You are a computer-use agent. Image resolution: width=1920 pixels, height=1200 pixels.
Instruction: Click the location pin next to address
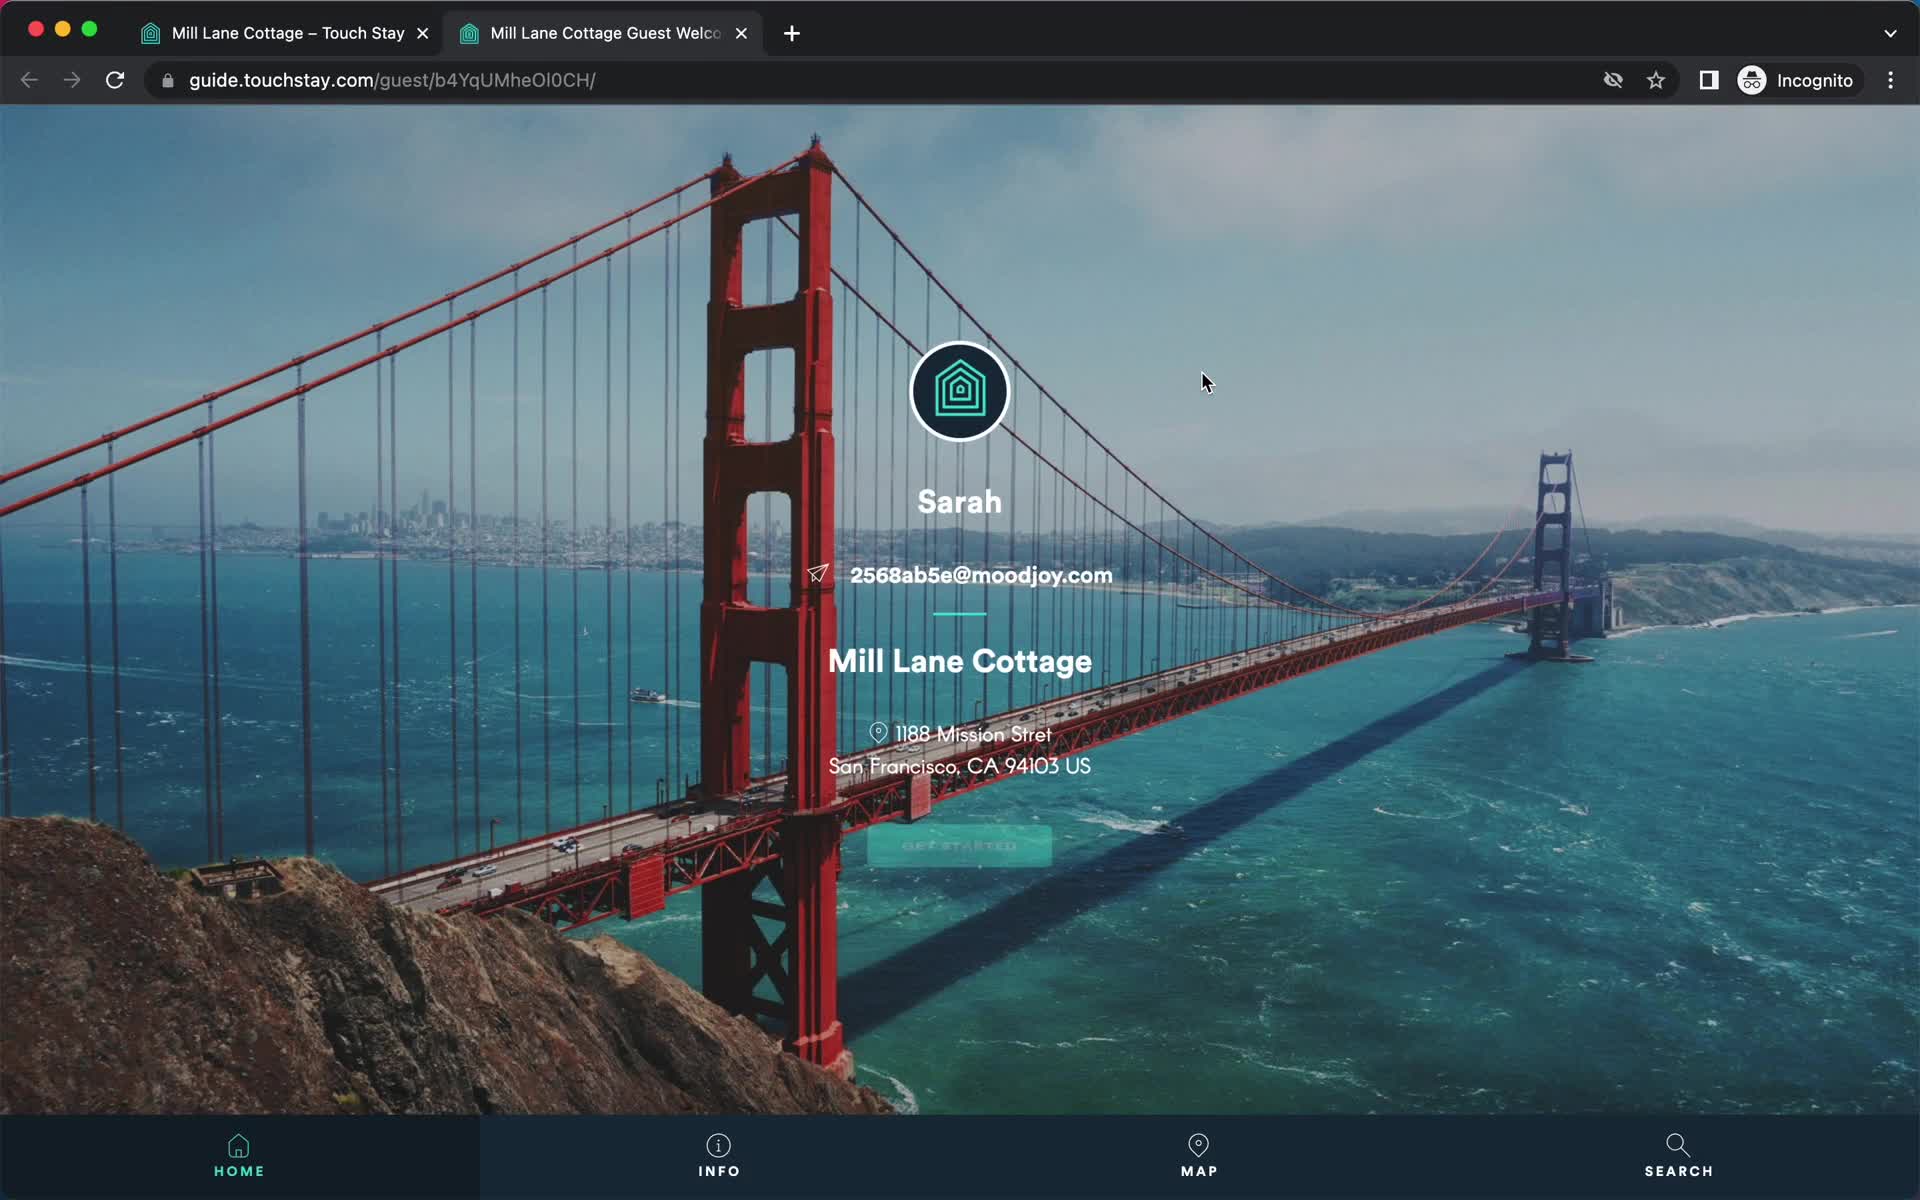(878, 733)
